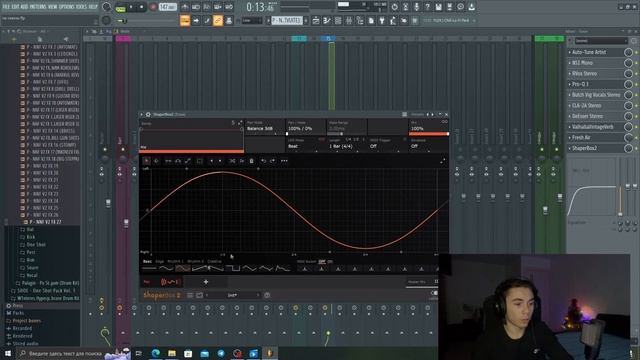Open Butch Vig Vocals Stereo slot menu arrow
This screenshot has width=640, height=360.
point(570,95)
